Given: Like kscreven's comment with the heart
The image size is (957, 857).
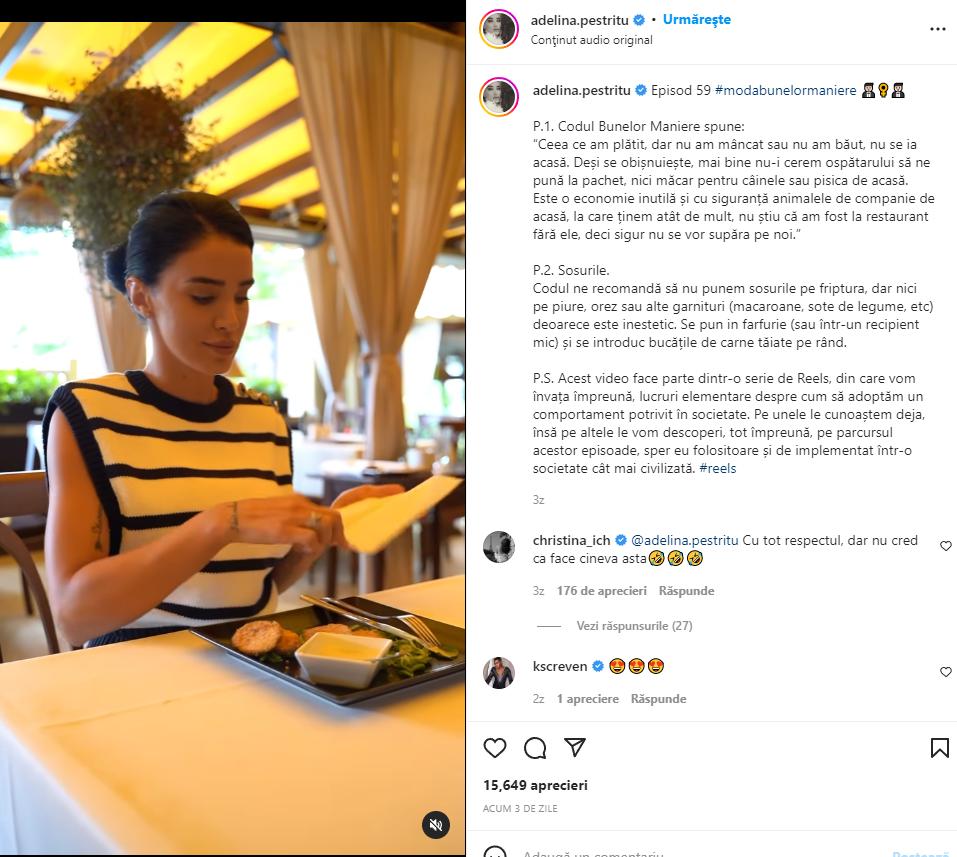Looking at the screenshot, I should (x=945, y=672).
